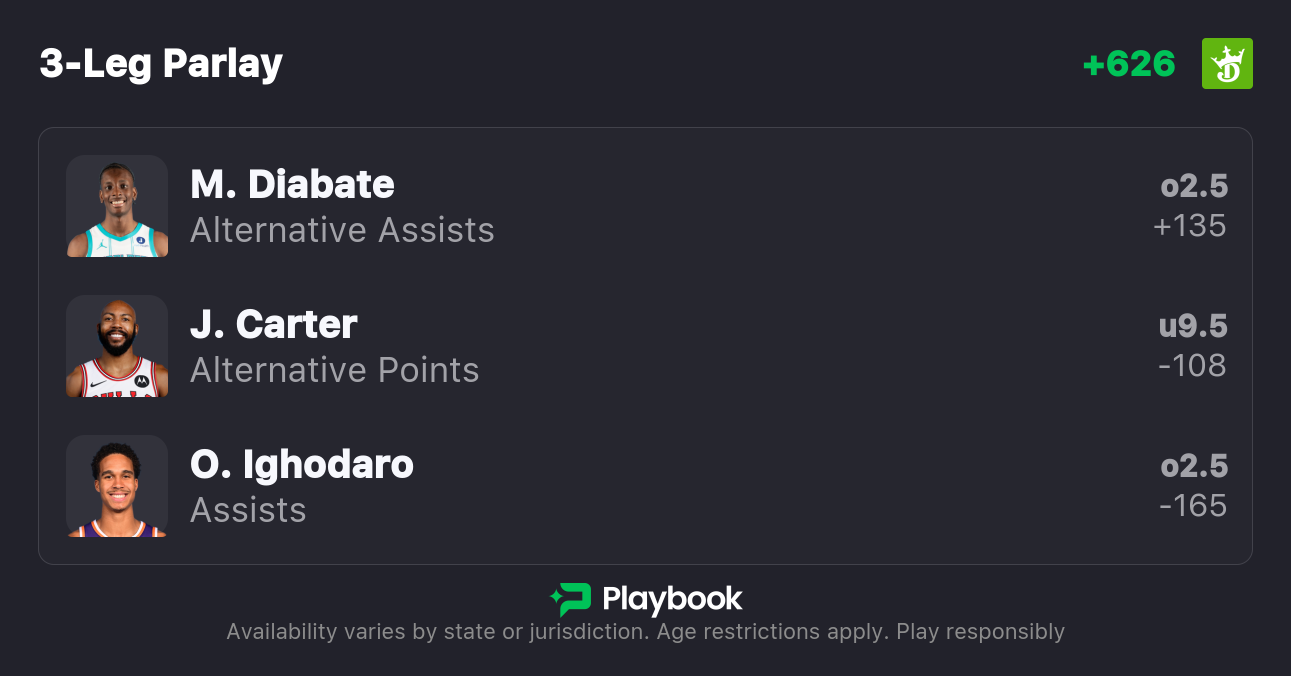1291x676 pixels.
Task: Click the 3-Leg Parlay title
Action: 161,64
